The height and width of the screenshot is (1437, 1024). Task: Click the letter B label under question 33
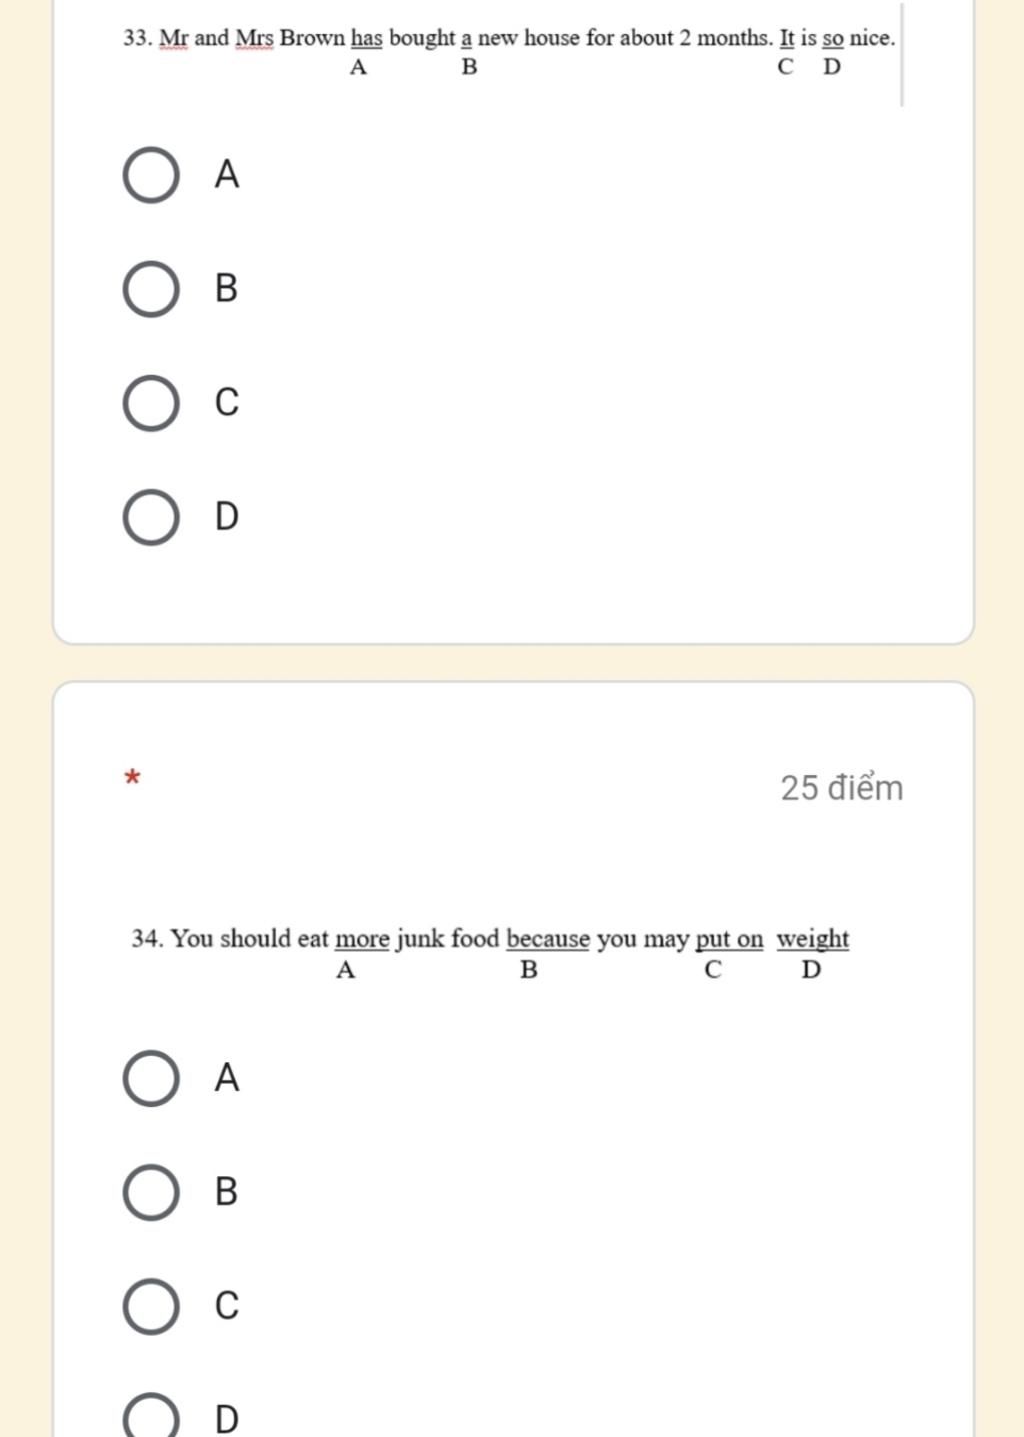pyautogui.click(x=227, y=288)
